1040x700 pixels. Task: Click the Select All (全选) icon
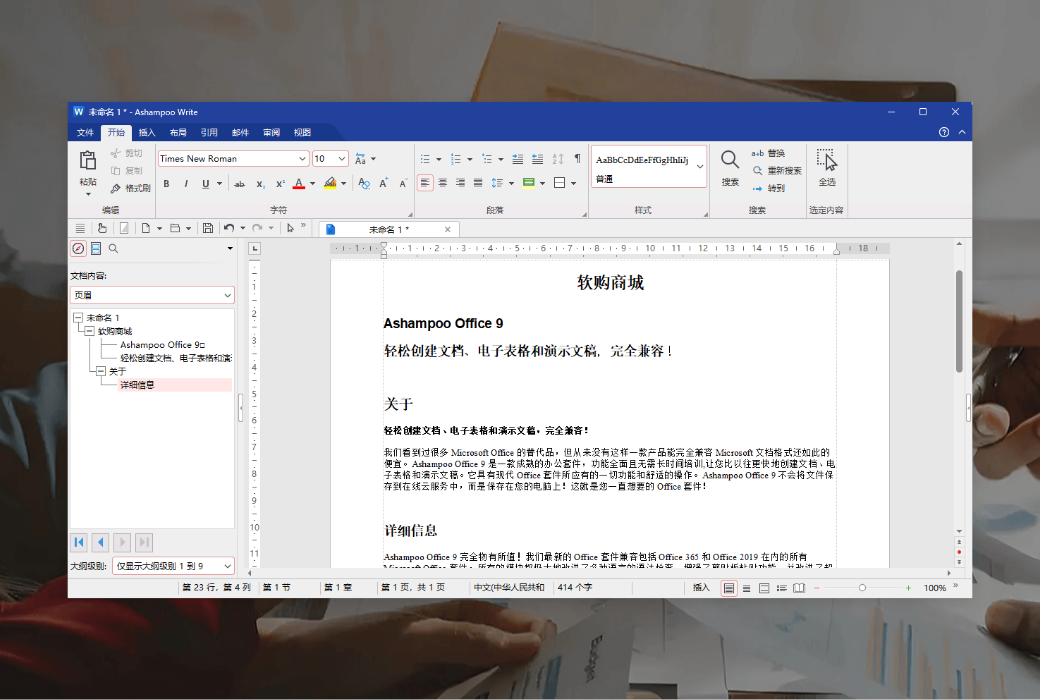[x=826, y=160]
